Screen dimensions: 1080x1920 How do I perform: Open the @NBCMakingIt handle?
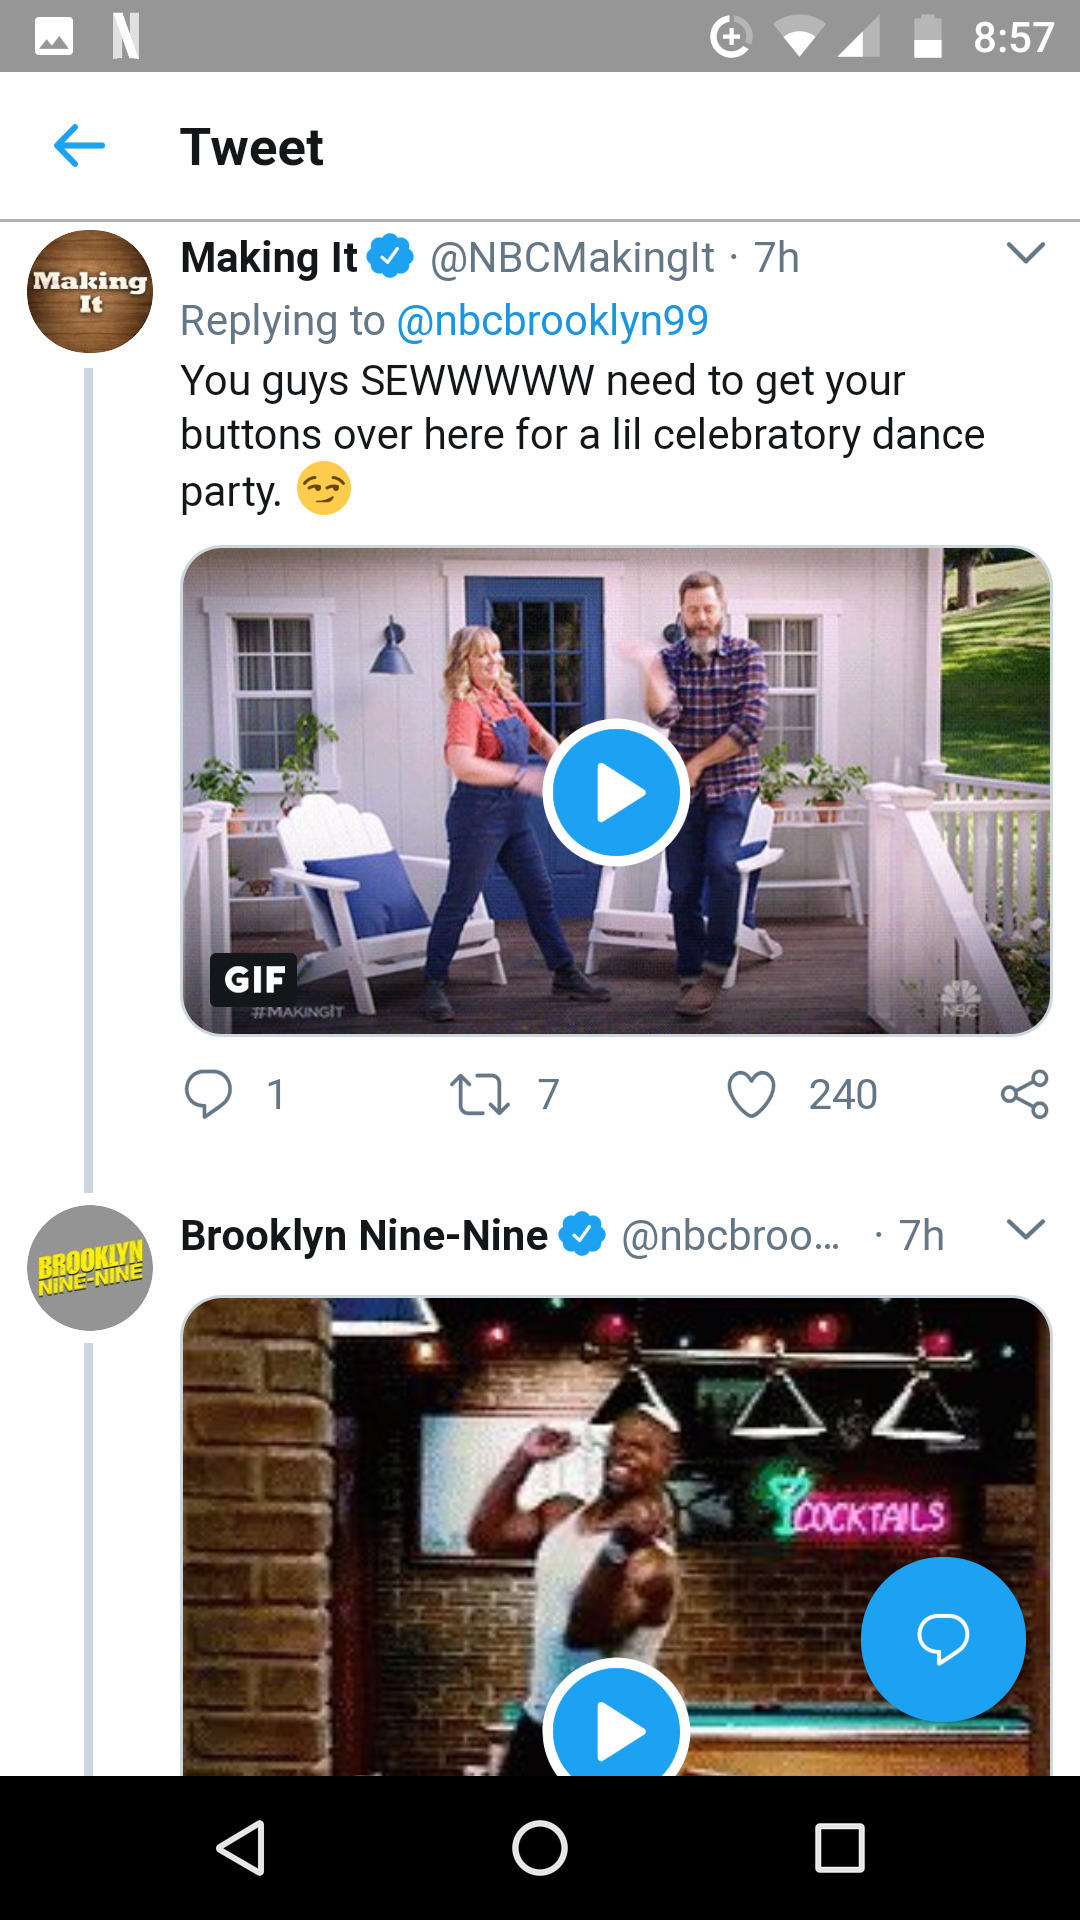coord(572,258)
